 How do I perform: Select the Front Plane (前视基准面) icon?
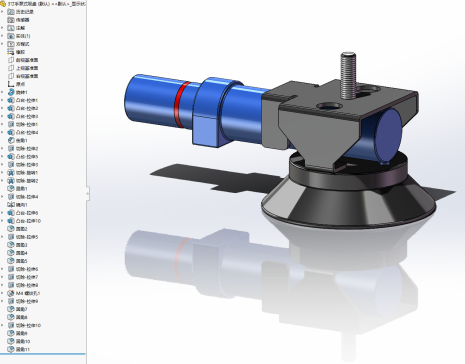[x=11, y=60]
